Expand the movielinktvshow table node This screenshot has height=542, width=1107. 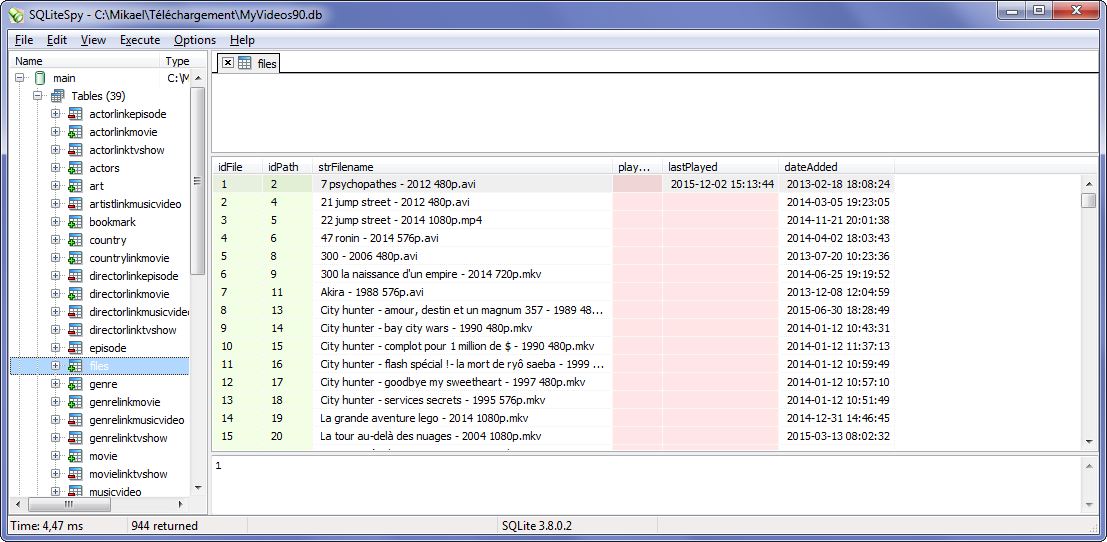coord(55,474)
